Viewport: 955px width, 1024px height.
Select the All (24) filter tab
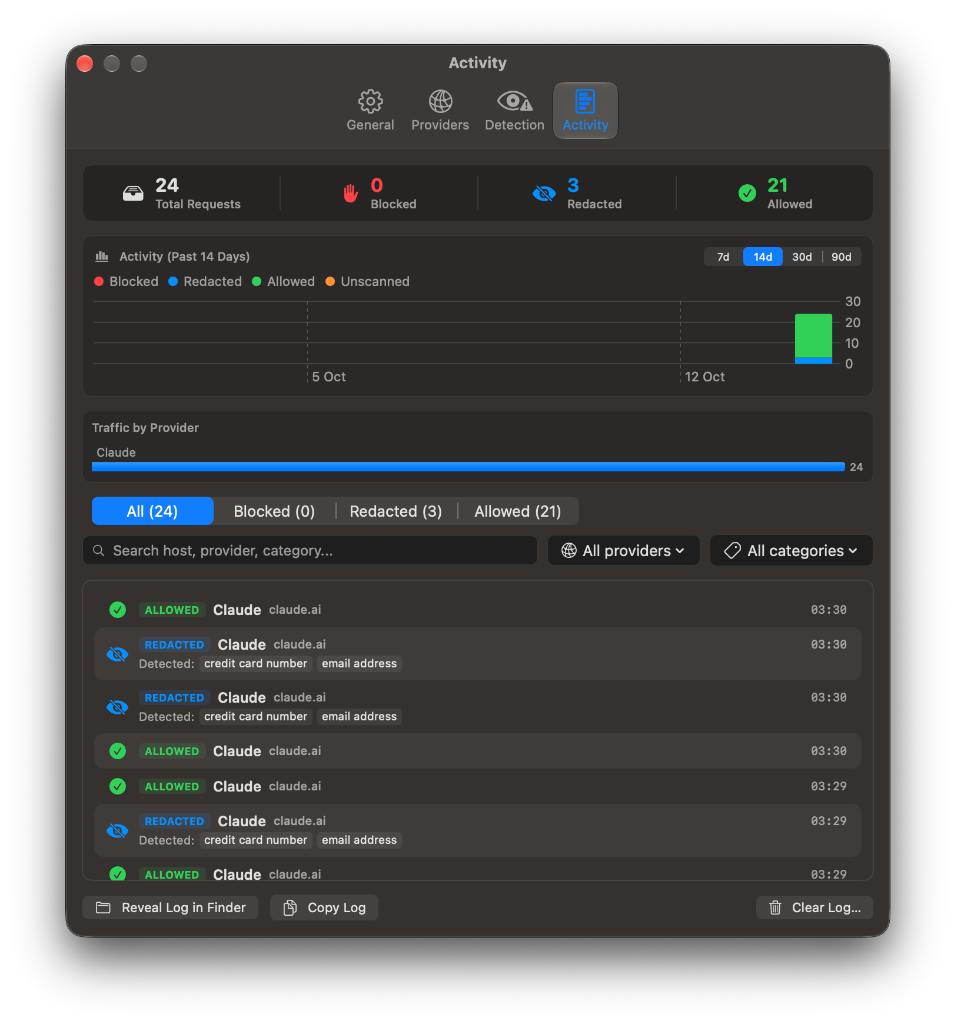coord(152,511)
